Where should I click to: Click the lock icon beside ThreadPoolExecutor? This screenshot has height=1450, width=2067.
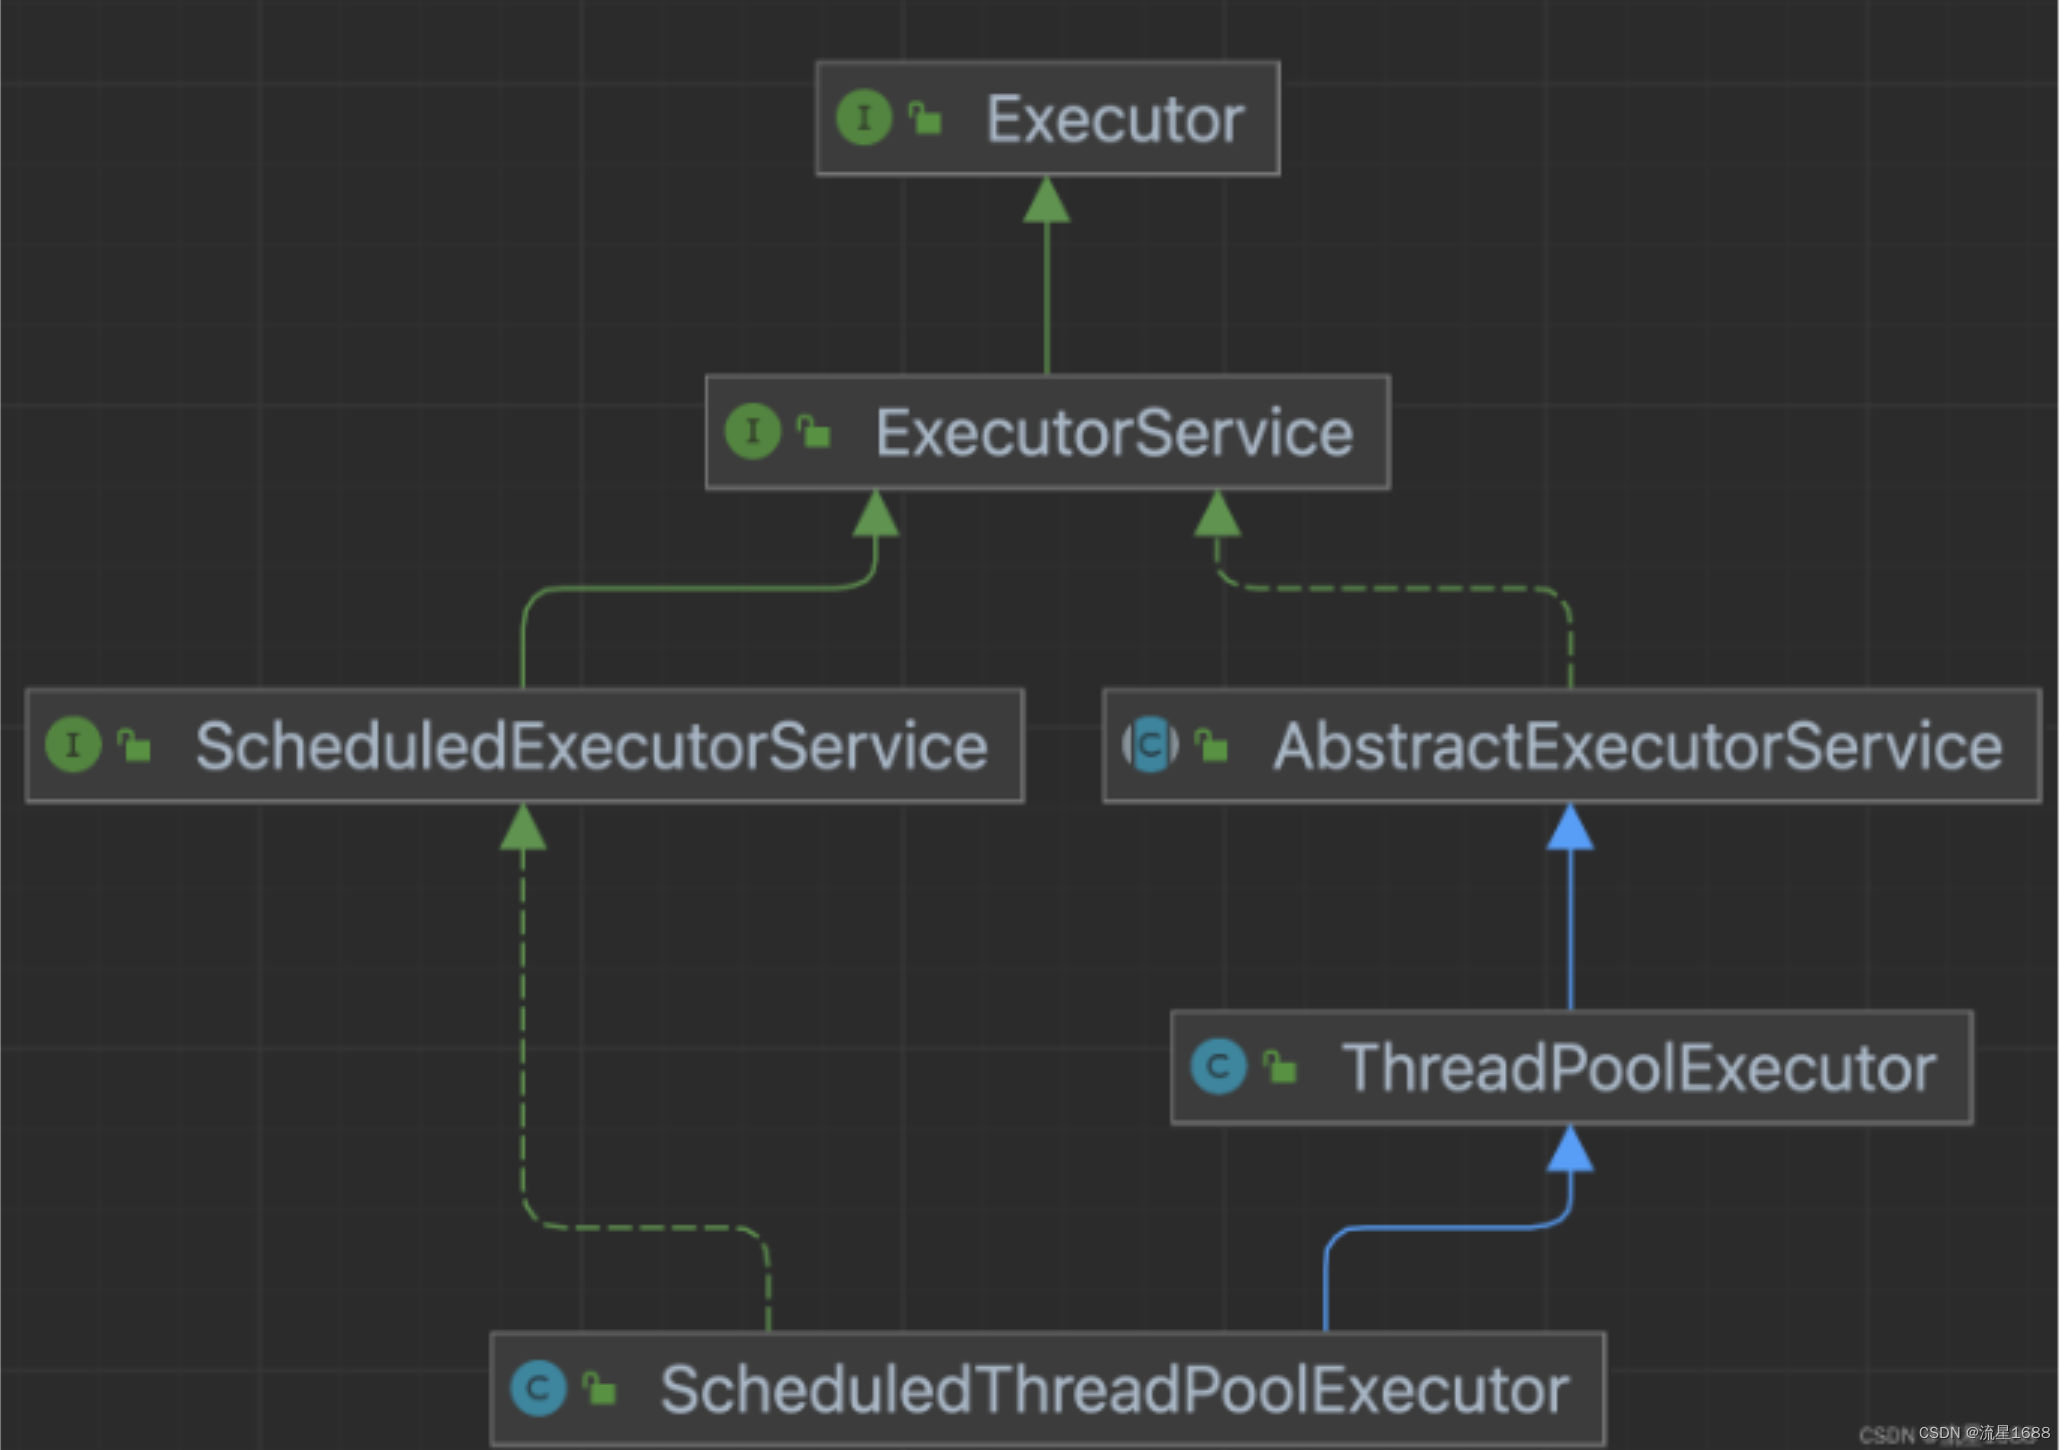1280,1066
